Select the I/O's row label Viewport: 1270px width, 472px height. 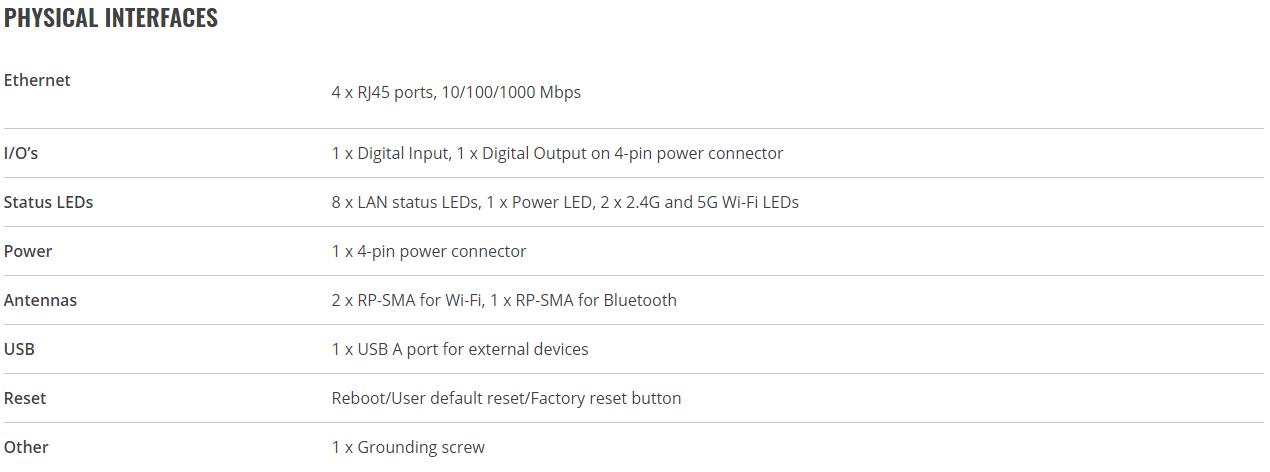point(21,153)
